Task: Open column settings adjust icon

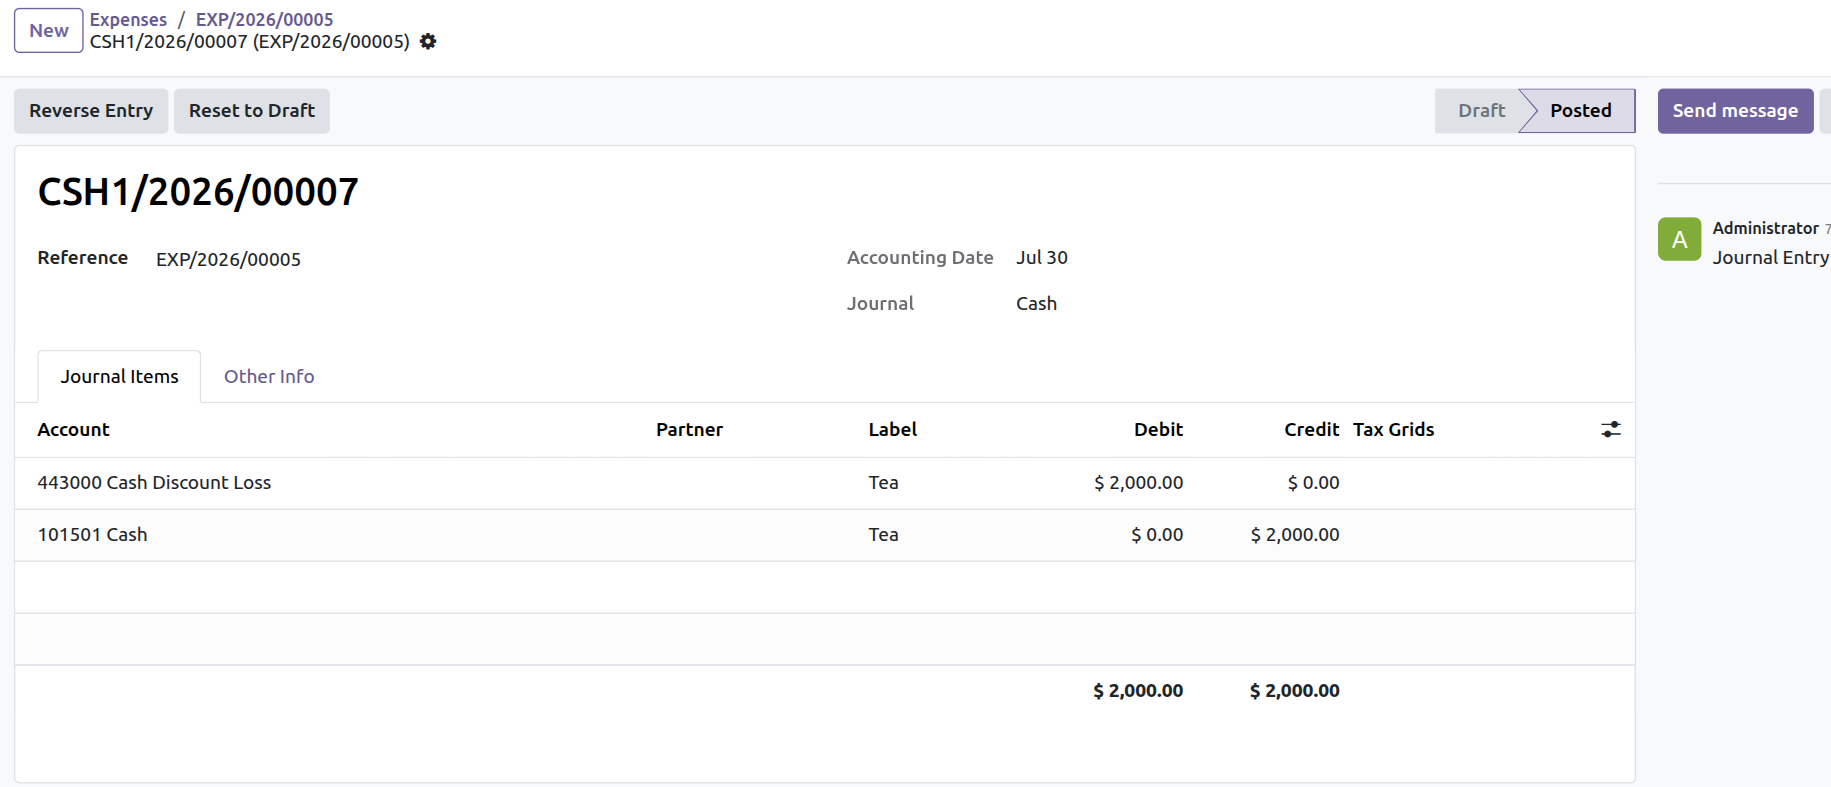Action: pos(1610,430)
